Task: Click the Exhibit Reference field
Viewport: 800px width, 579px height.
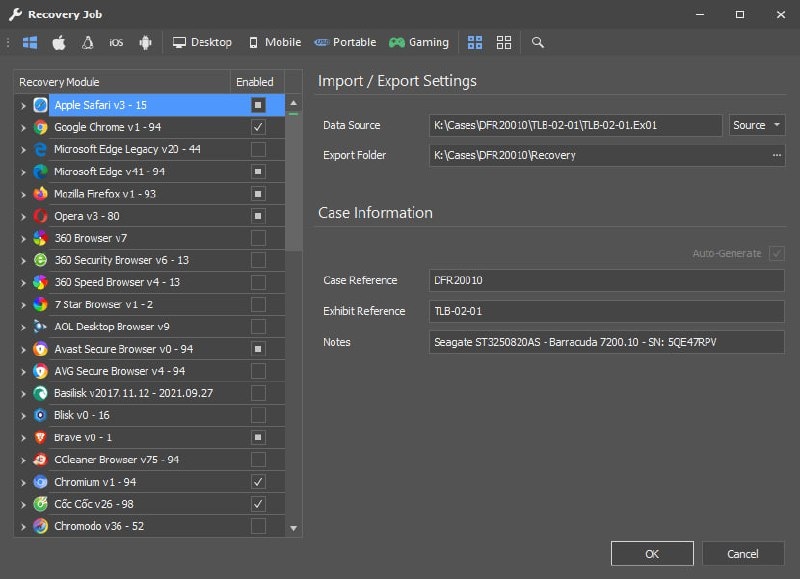Action: [x=607, y=311]
